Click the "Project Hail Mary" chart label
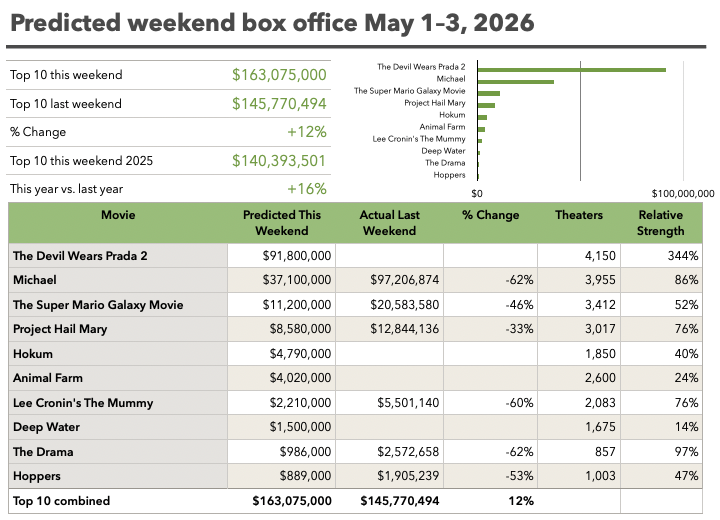Viewport: 720px width, 520px height. 434,103
